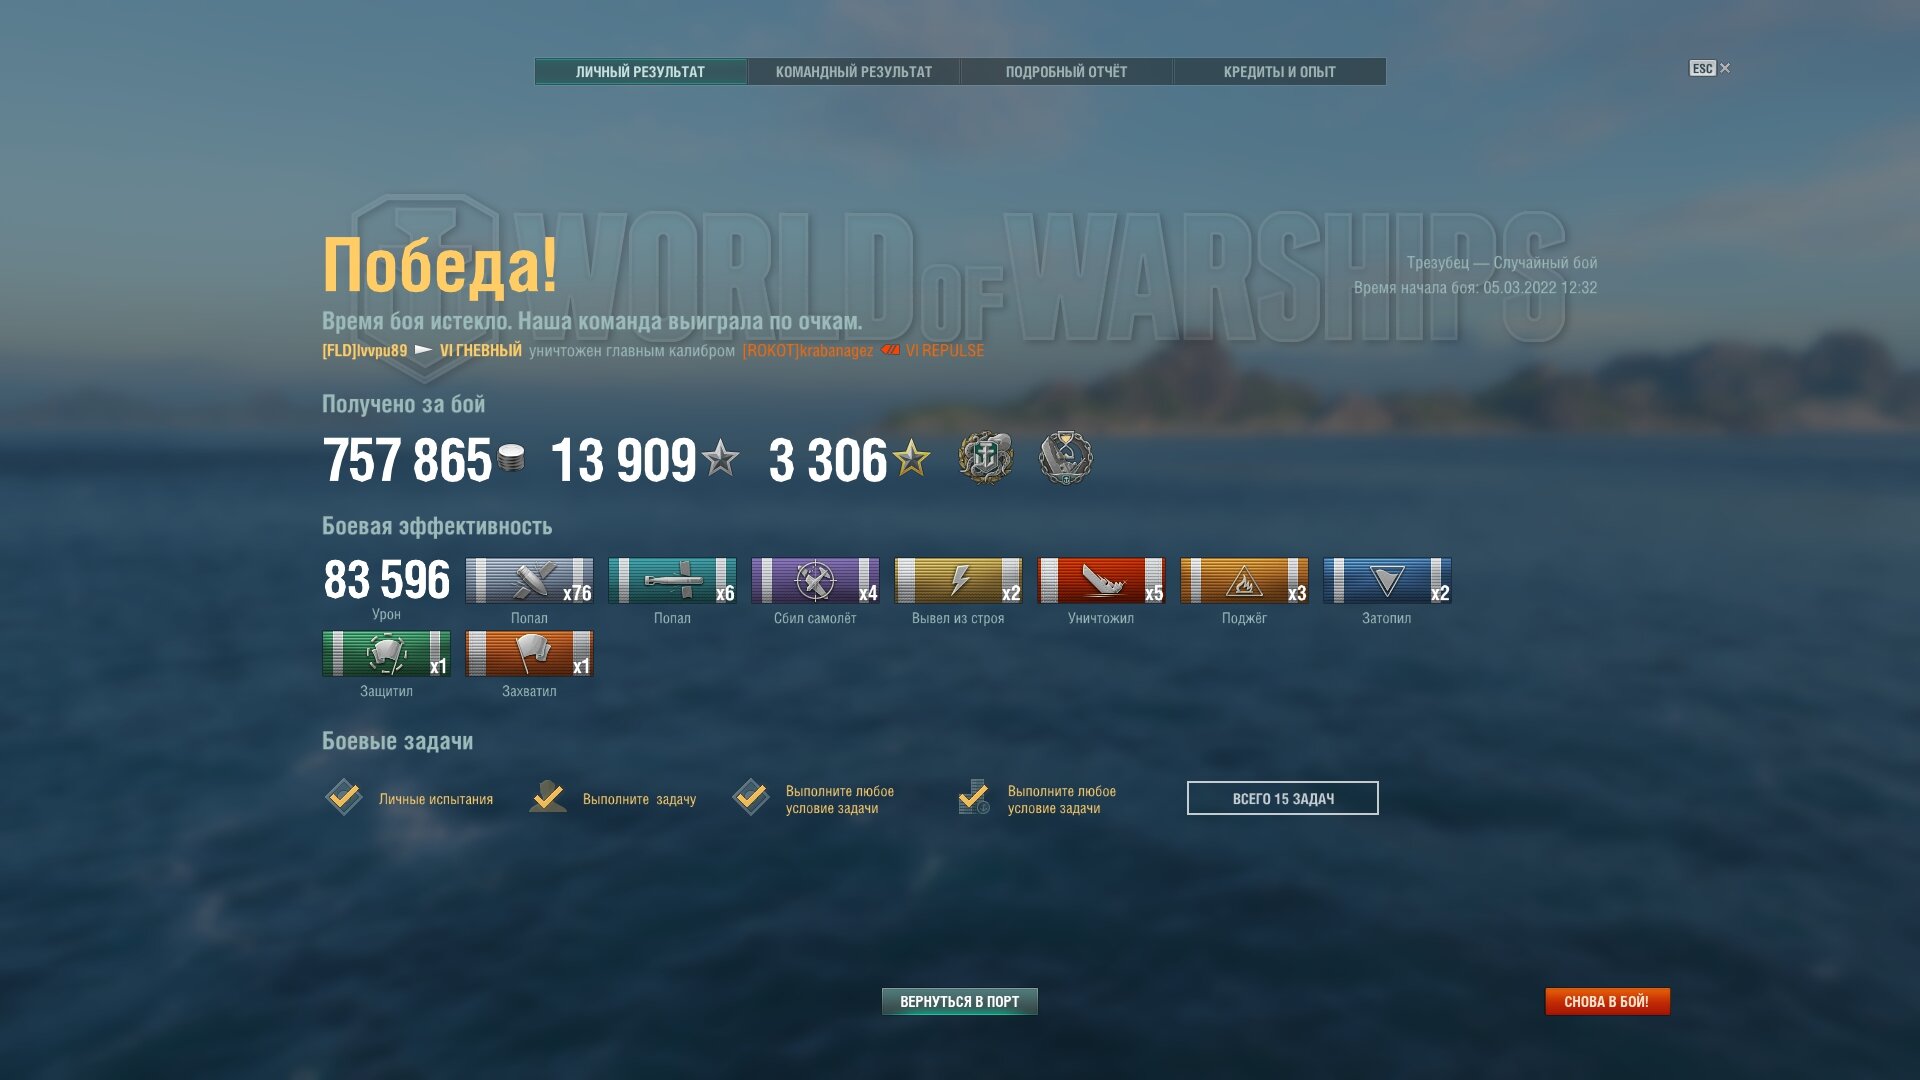Click the Личные испытания checkmark task
1920x1080 pixels.
click(344, 797)
